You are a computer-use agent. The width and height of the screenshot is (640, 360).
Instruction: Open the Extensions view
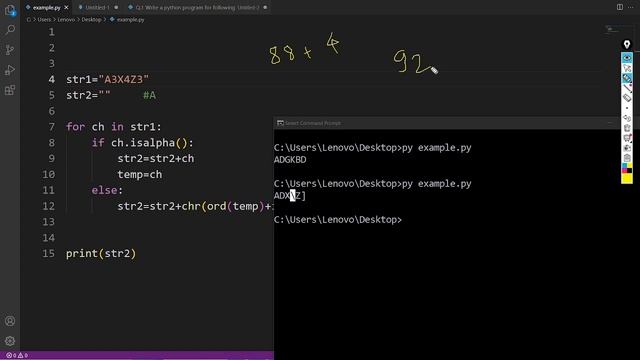(10, 90)
